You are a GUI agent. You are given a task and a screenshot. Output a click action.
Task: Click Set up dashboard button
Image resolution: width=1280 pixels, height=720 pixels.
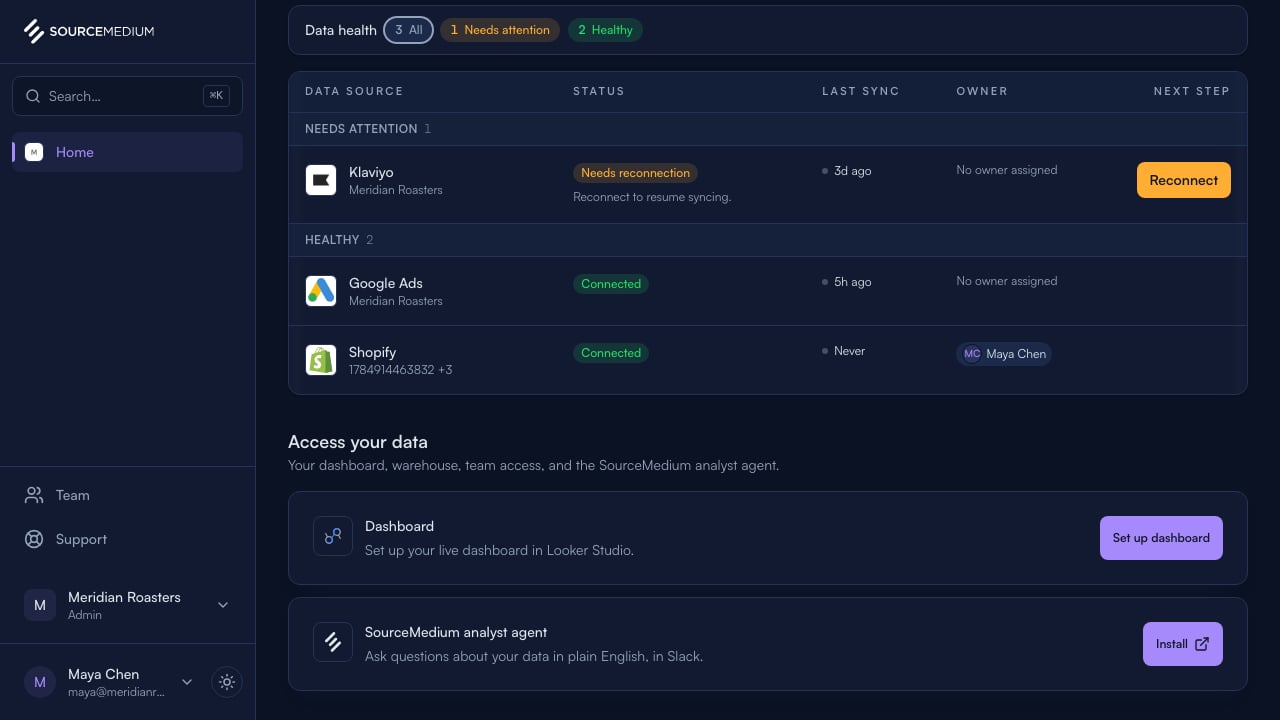1161,538
